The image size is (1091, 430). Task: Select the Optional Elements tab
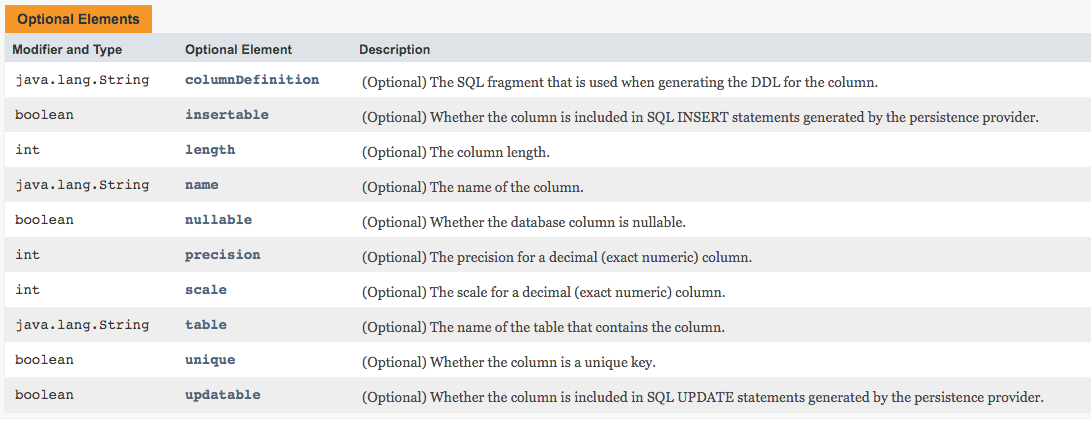(x=78, y=19)
